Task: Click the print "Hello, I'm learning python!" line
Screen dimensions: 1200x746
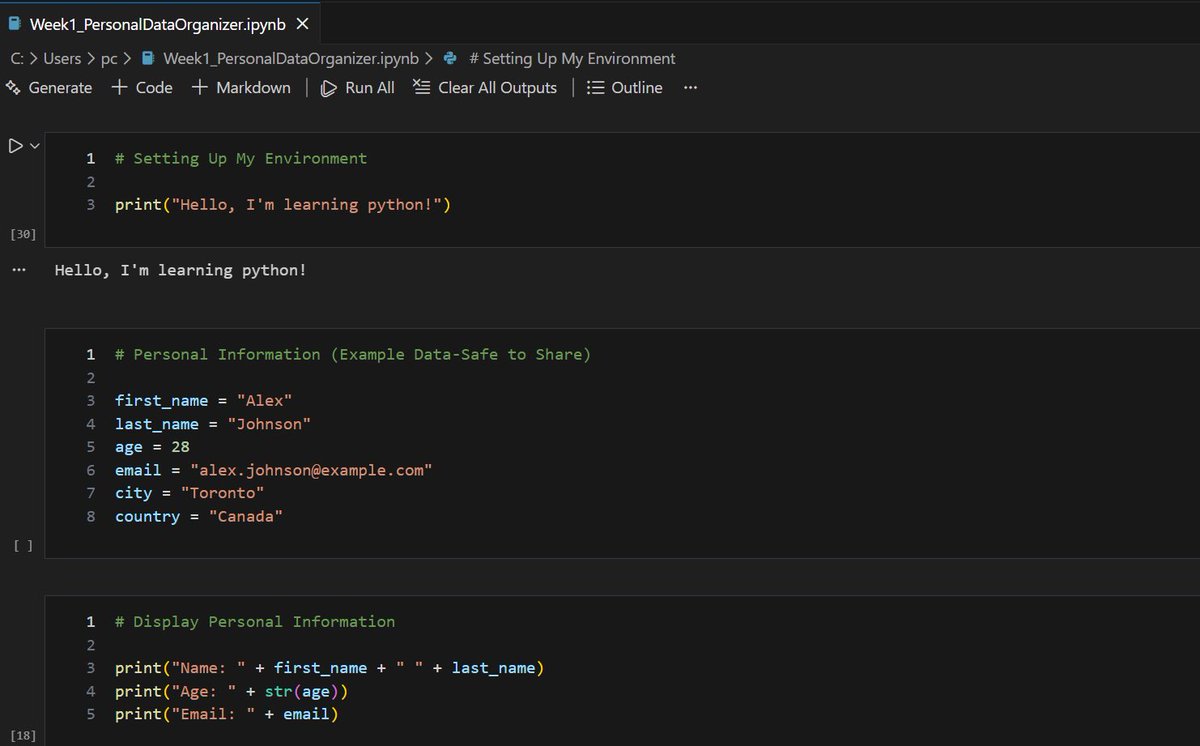Action: (284, 204)
